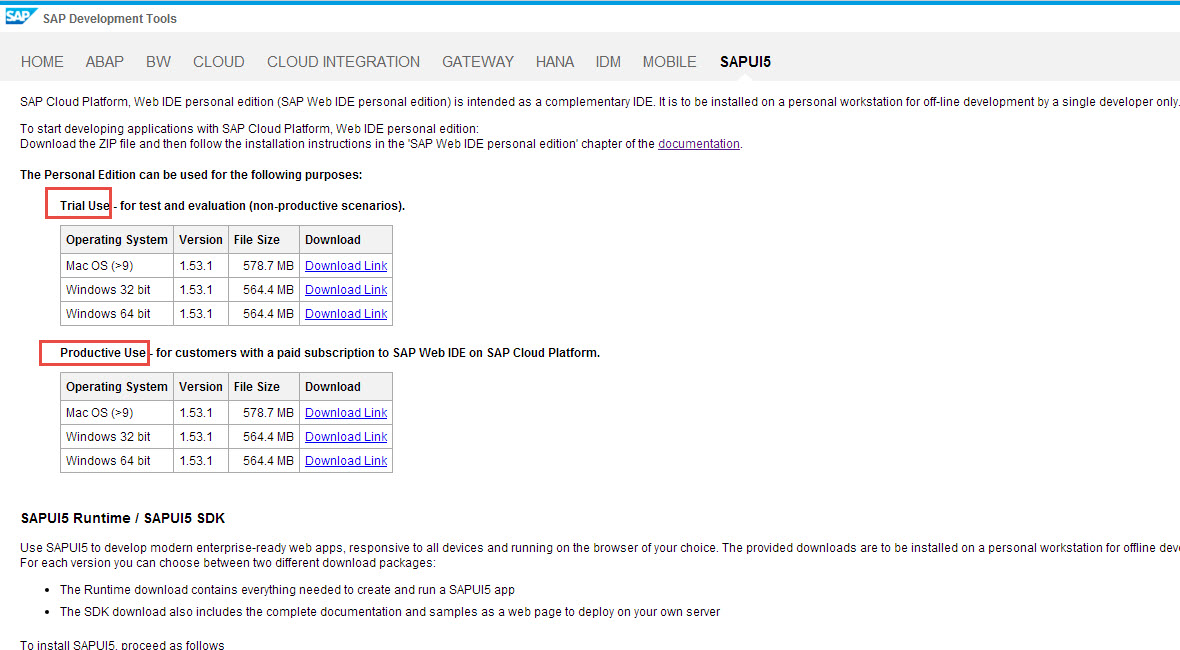Switch to the ABAP tab
Screen dimensions: 1180x650
pyautogui.click(x=105, y=62)
